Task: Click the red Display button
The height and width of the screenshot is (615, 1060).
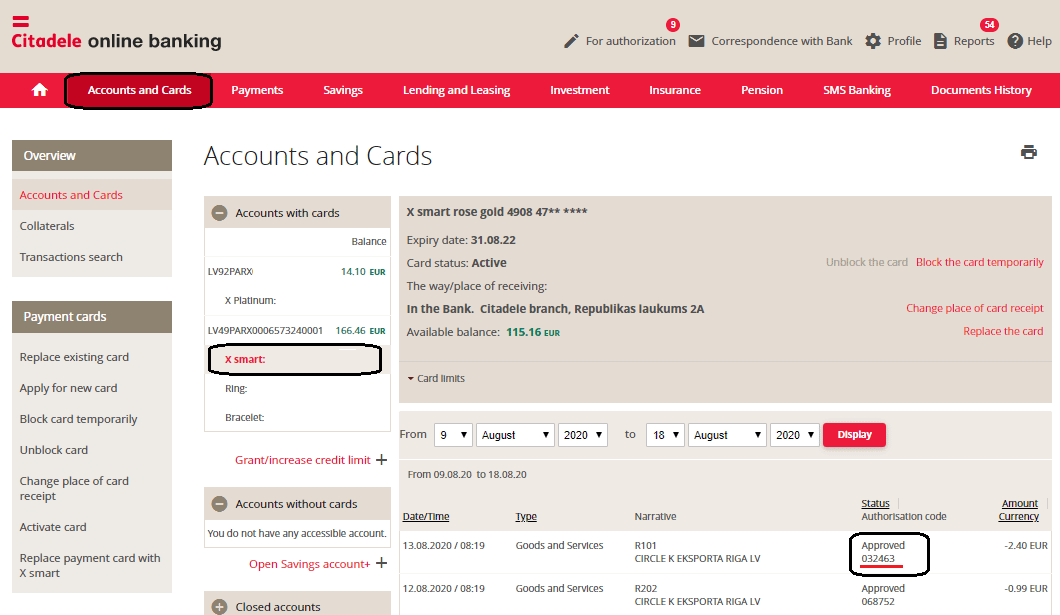Action: (854, 435)
